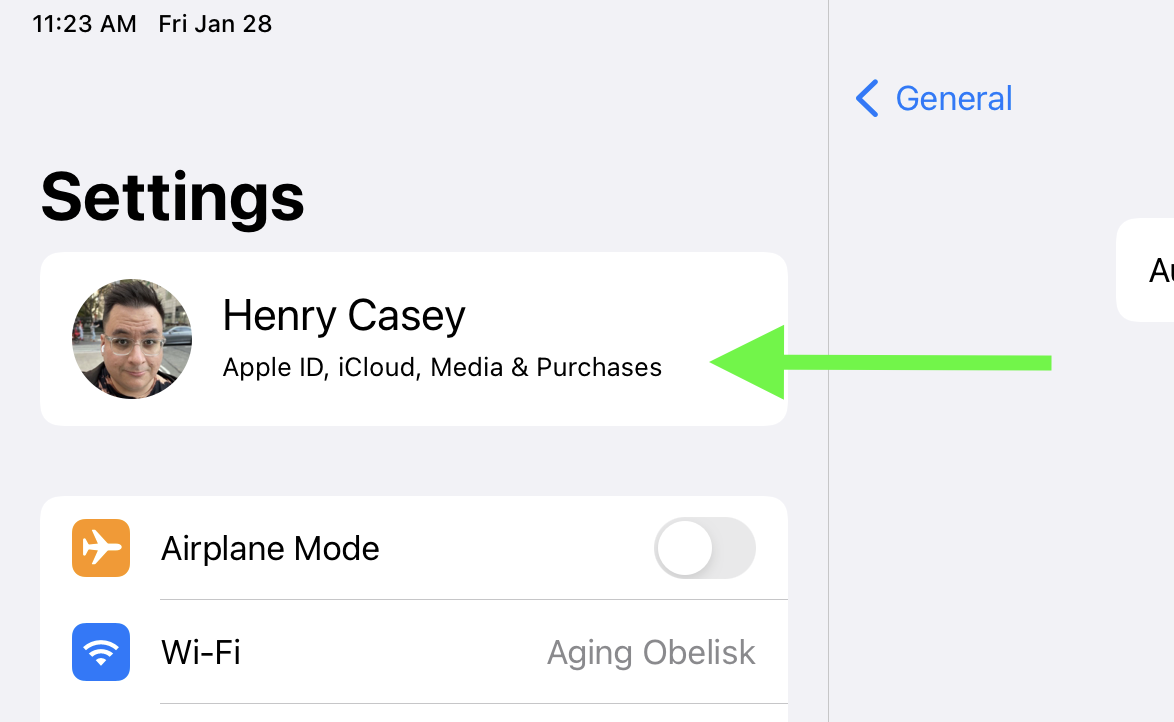This screenshot has width=1174, height=722.
Task: Select the blue Wi-Fi icon
Action: pyautogui.click(x=100, y=652)
